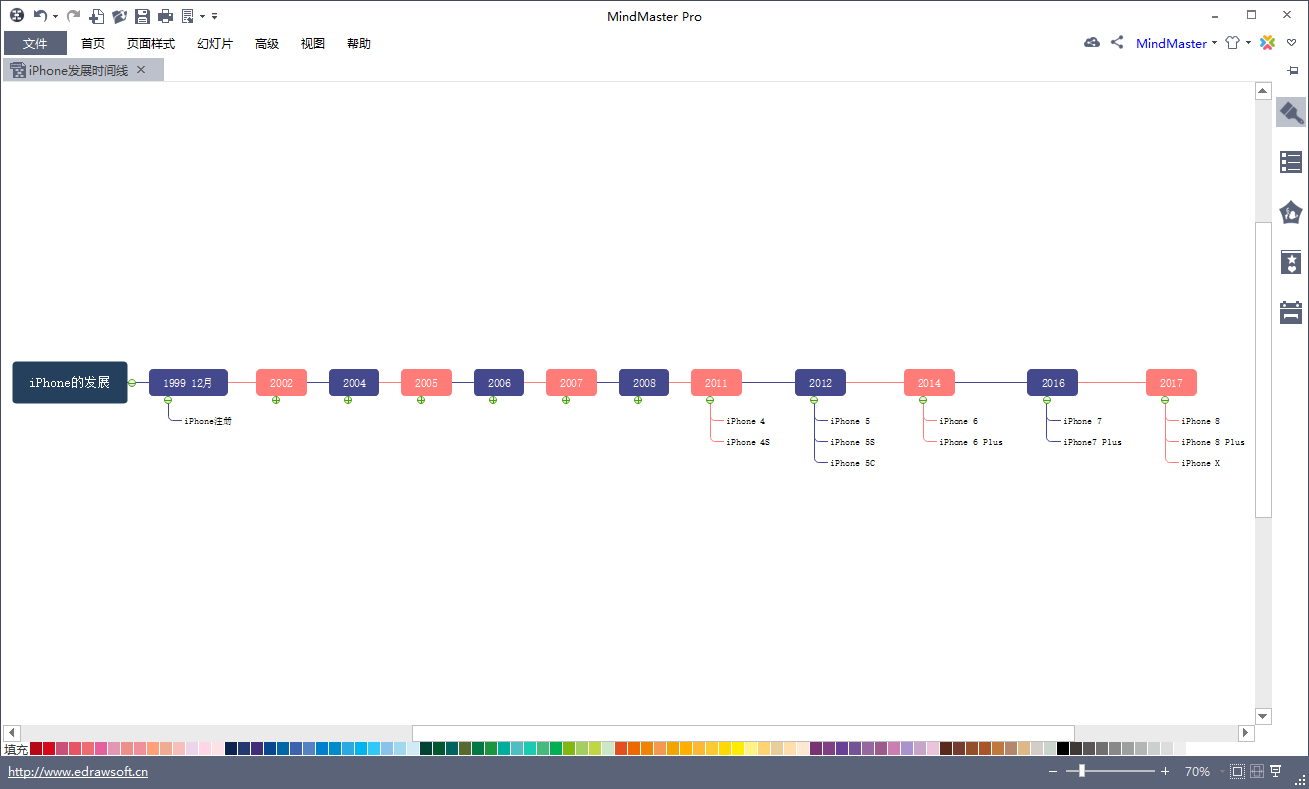Switch to the 首页 ribbon tab
The image size is (1309, 789).
[93, 43]
